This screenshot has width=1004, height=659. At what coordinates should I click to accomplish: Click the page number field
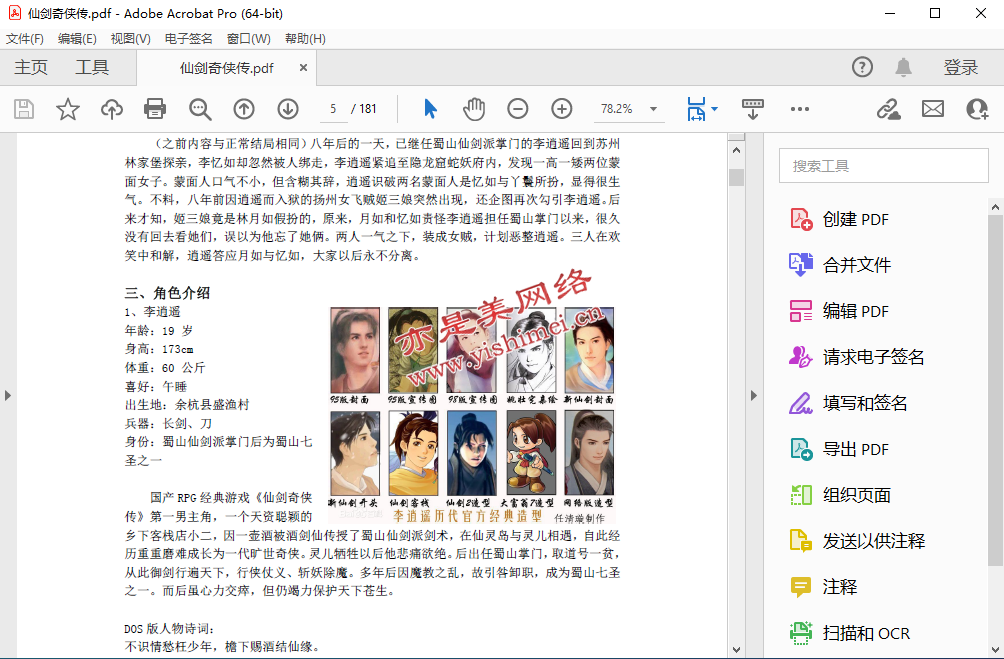[333, 109]
